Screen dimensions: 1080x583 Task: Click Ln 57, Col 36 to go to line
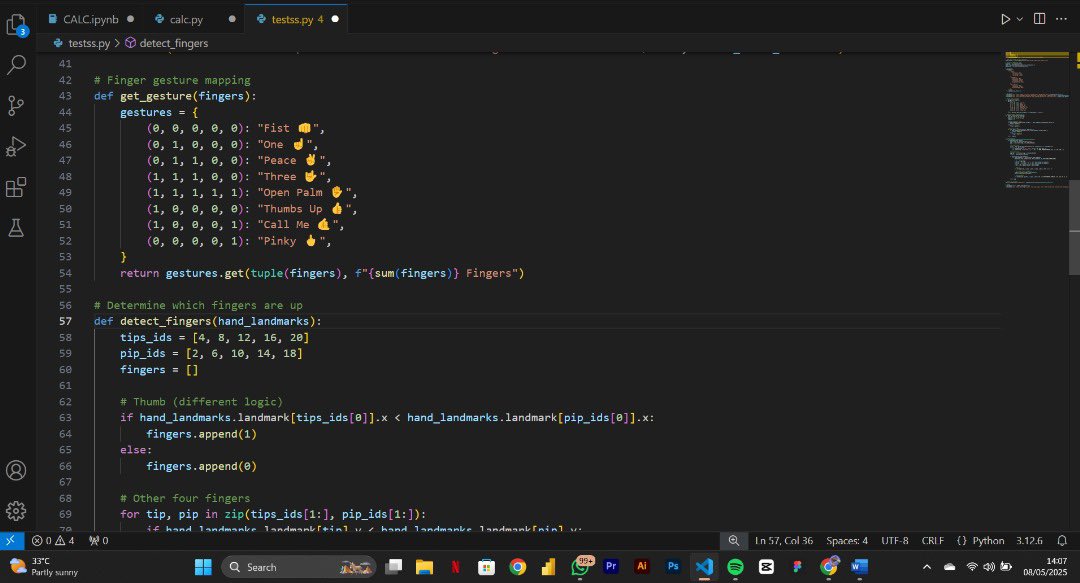(784, 540)
